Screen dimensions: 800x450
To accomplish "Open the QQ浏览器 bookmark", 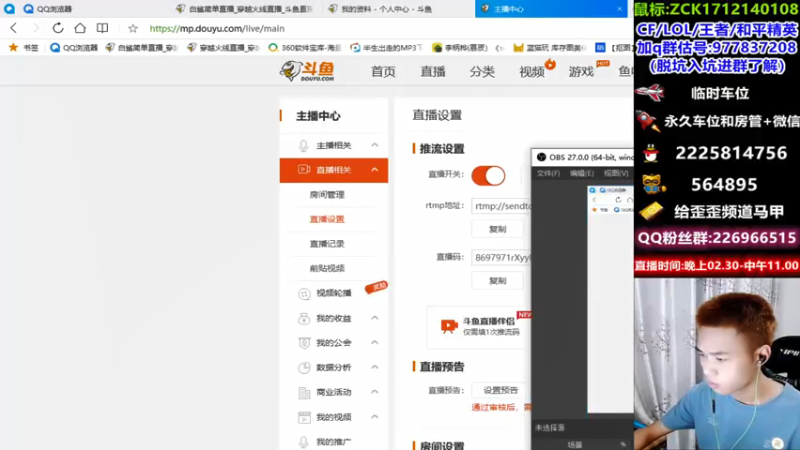I will [74, 47].
